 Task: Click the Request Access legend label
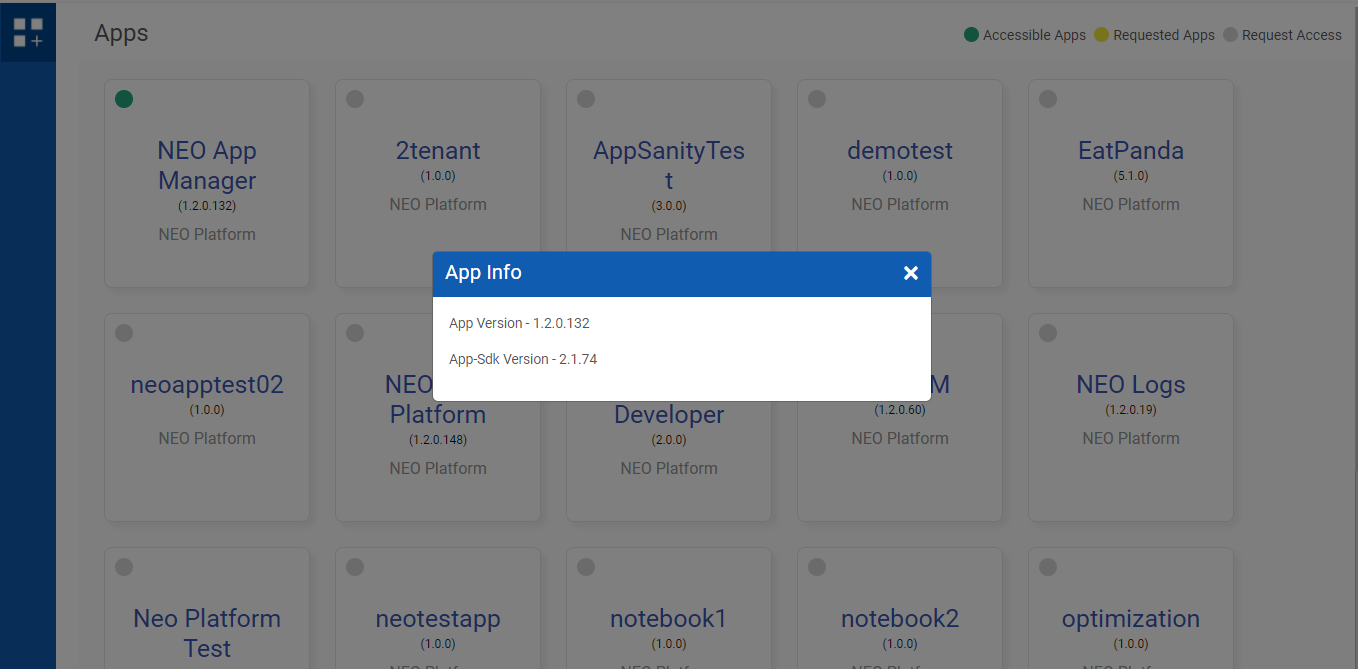(1292, 35)
